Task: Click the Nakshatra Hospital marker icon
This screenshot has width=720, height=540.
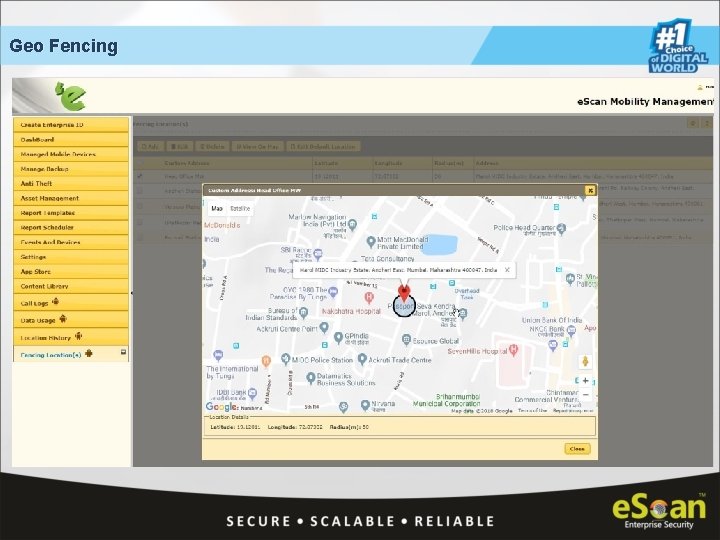Action: click(369, 298)
